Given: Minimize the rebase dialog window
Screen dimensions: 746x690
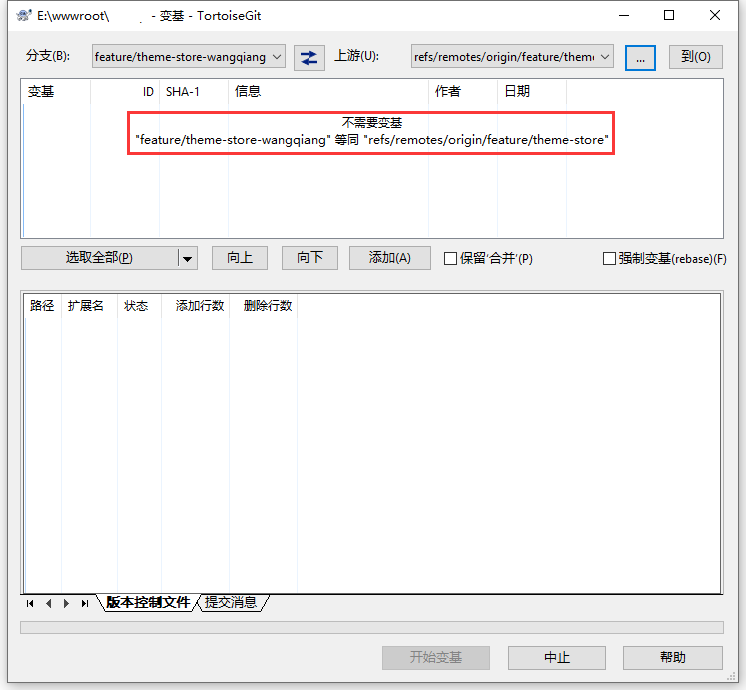Looking at the screenshot, I should [x=624, y=15].
